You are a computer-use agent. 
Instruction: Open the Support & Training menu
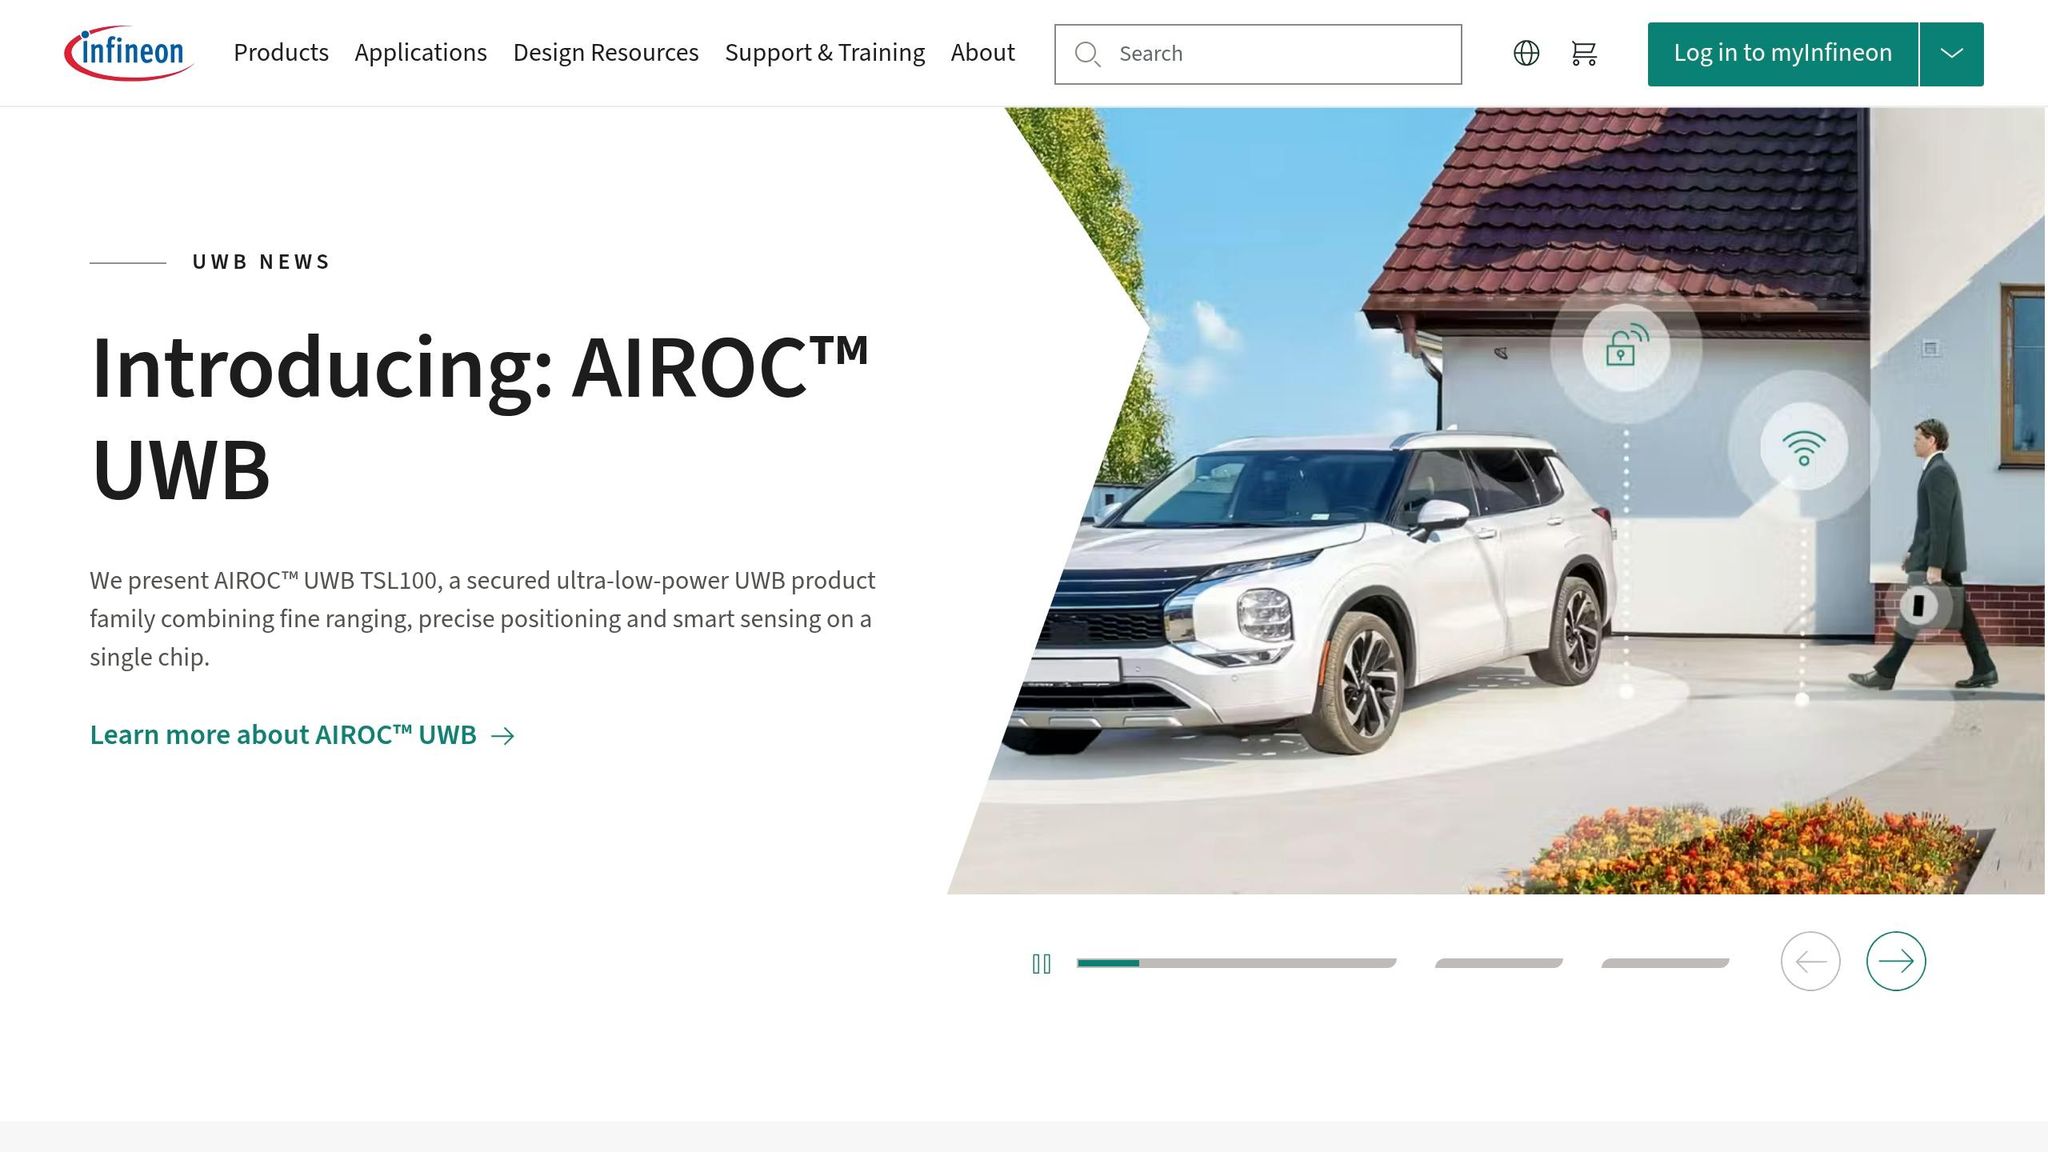point(825,53)
